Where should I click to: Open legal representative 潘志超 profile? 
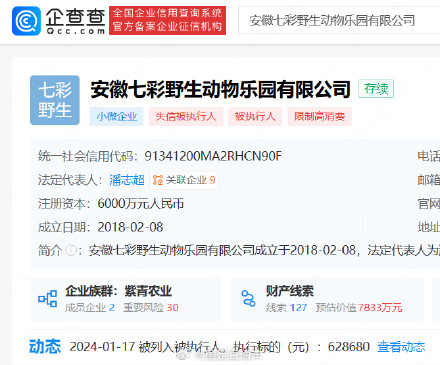[x=127, y=180]
